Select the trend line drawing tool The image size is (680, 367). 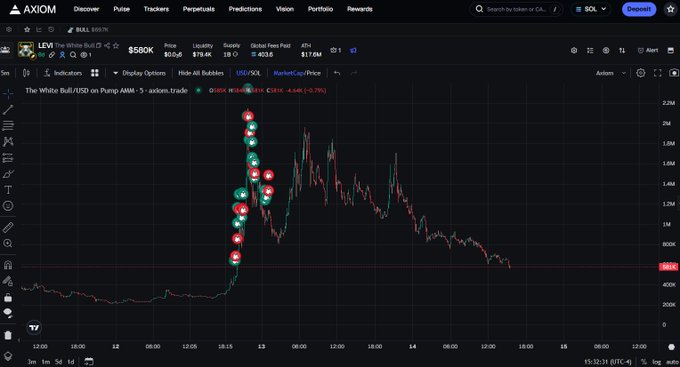8,109
